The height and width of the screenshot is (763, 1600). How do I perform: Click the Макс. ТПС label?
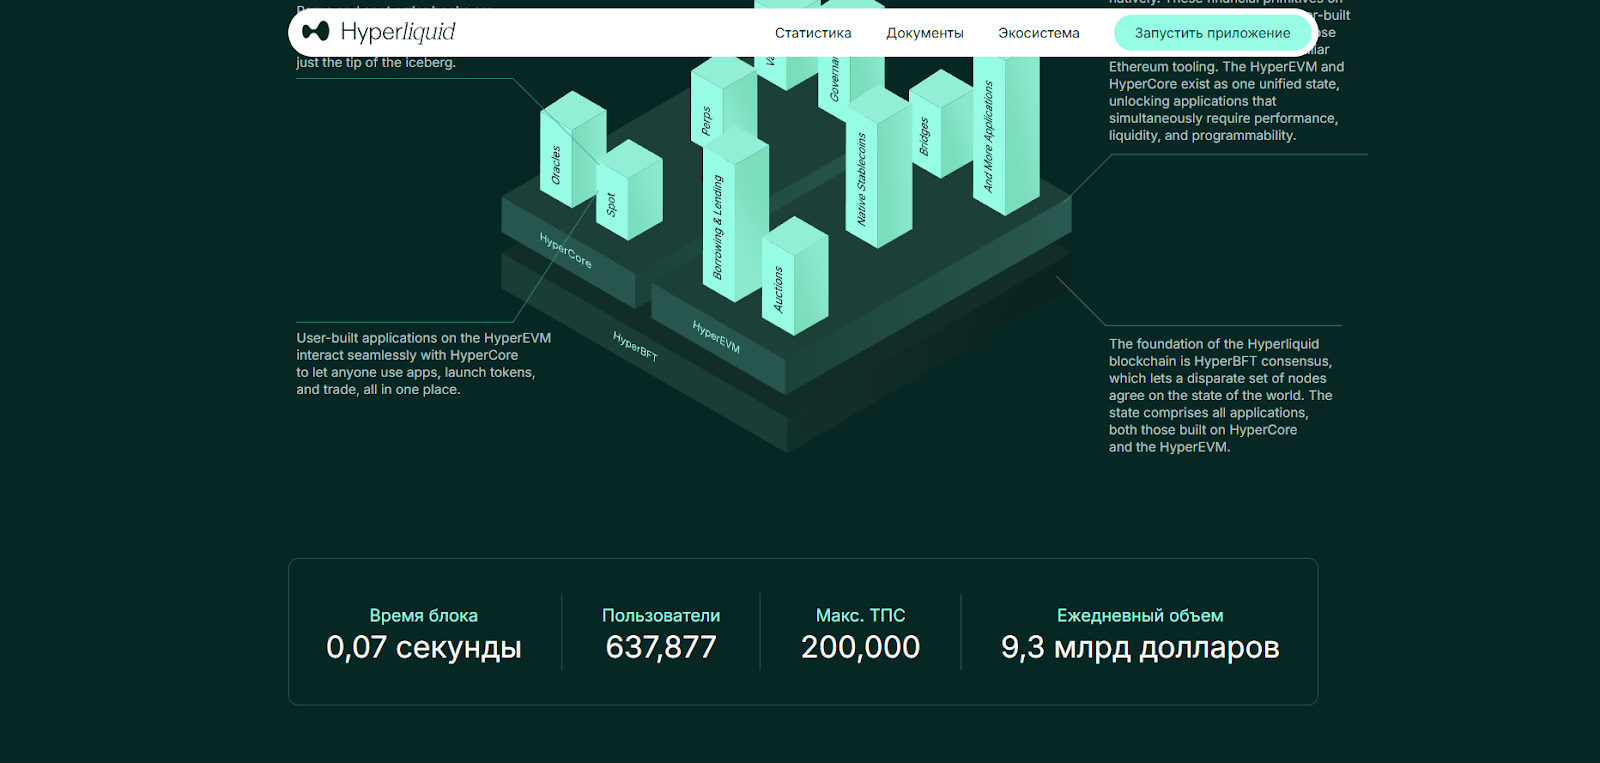point(860,616)
